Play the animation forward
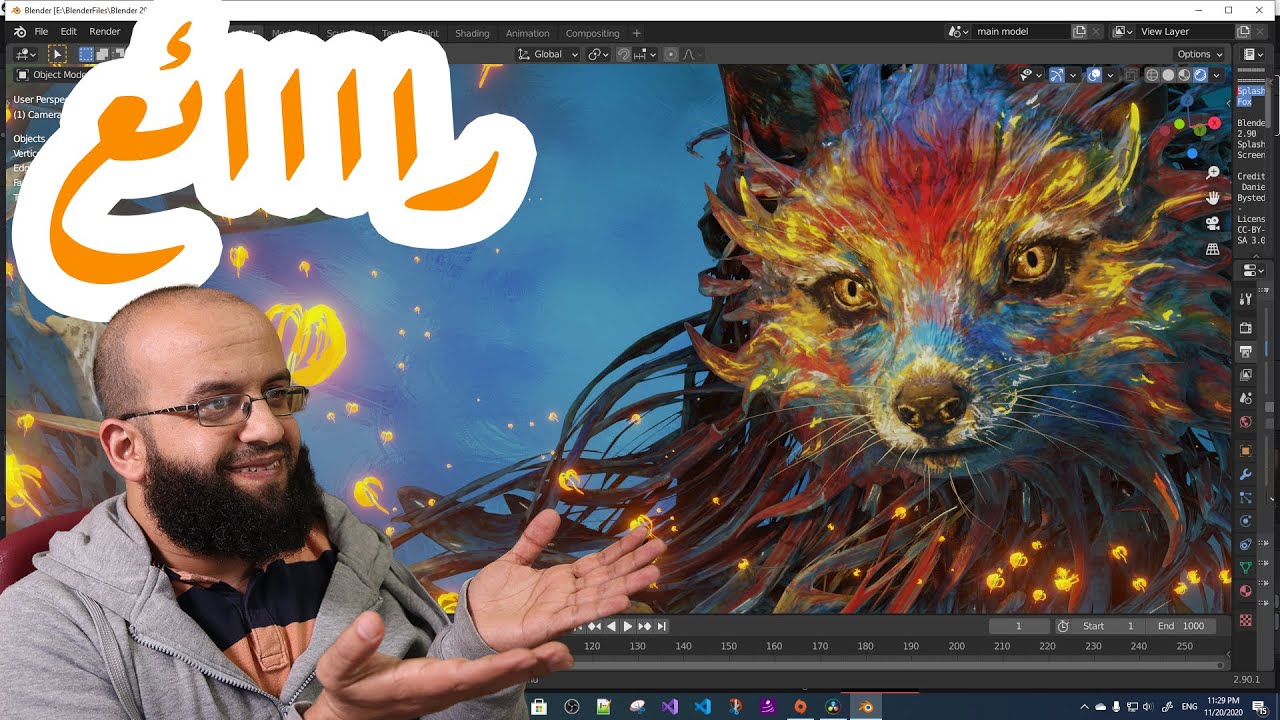This screenshot has width=1280, height=720. (x=627, y=626)
